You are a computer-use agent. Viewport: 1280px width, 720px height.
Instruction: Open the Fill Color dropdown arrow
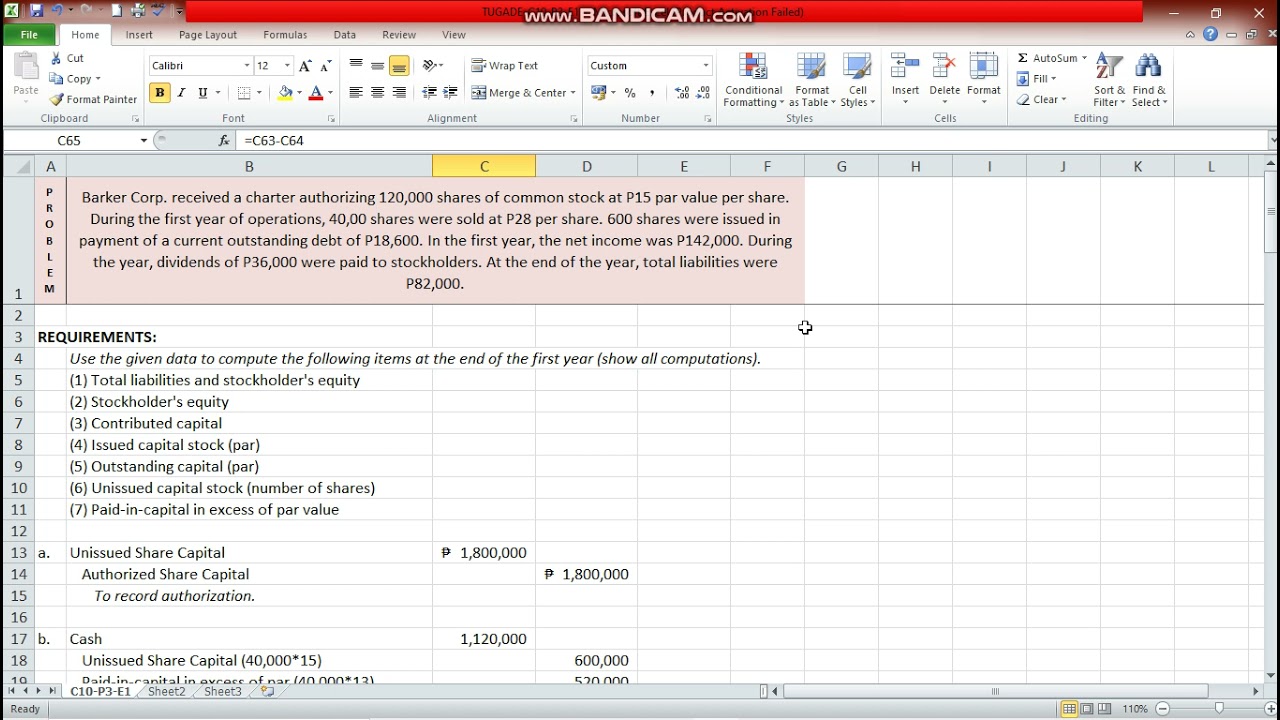pos(299,93)
